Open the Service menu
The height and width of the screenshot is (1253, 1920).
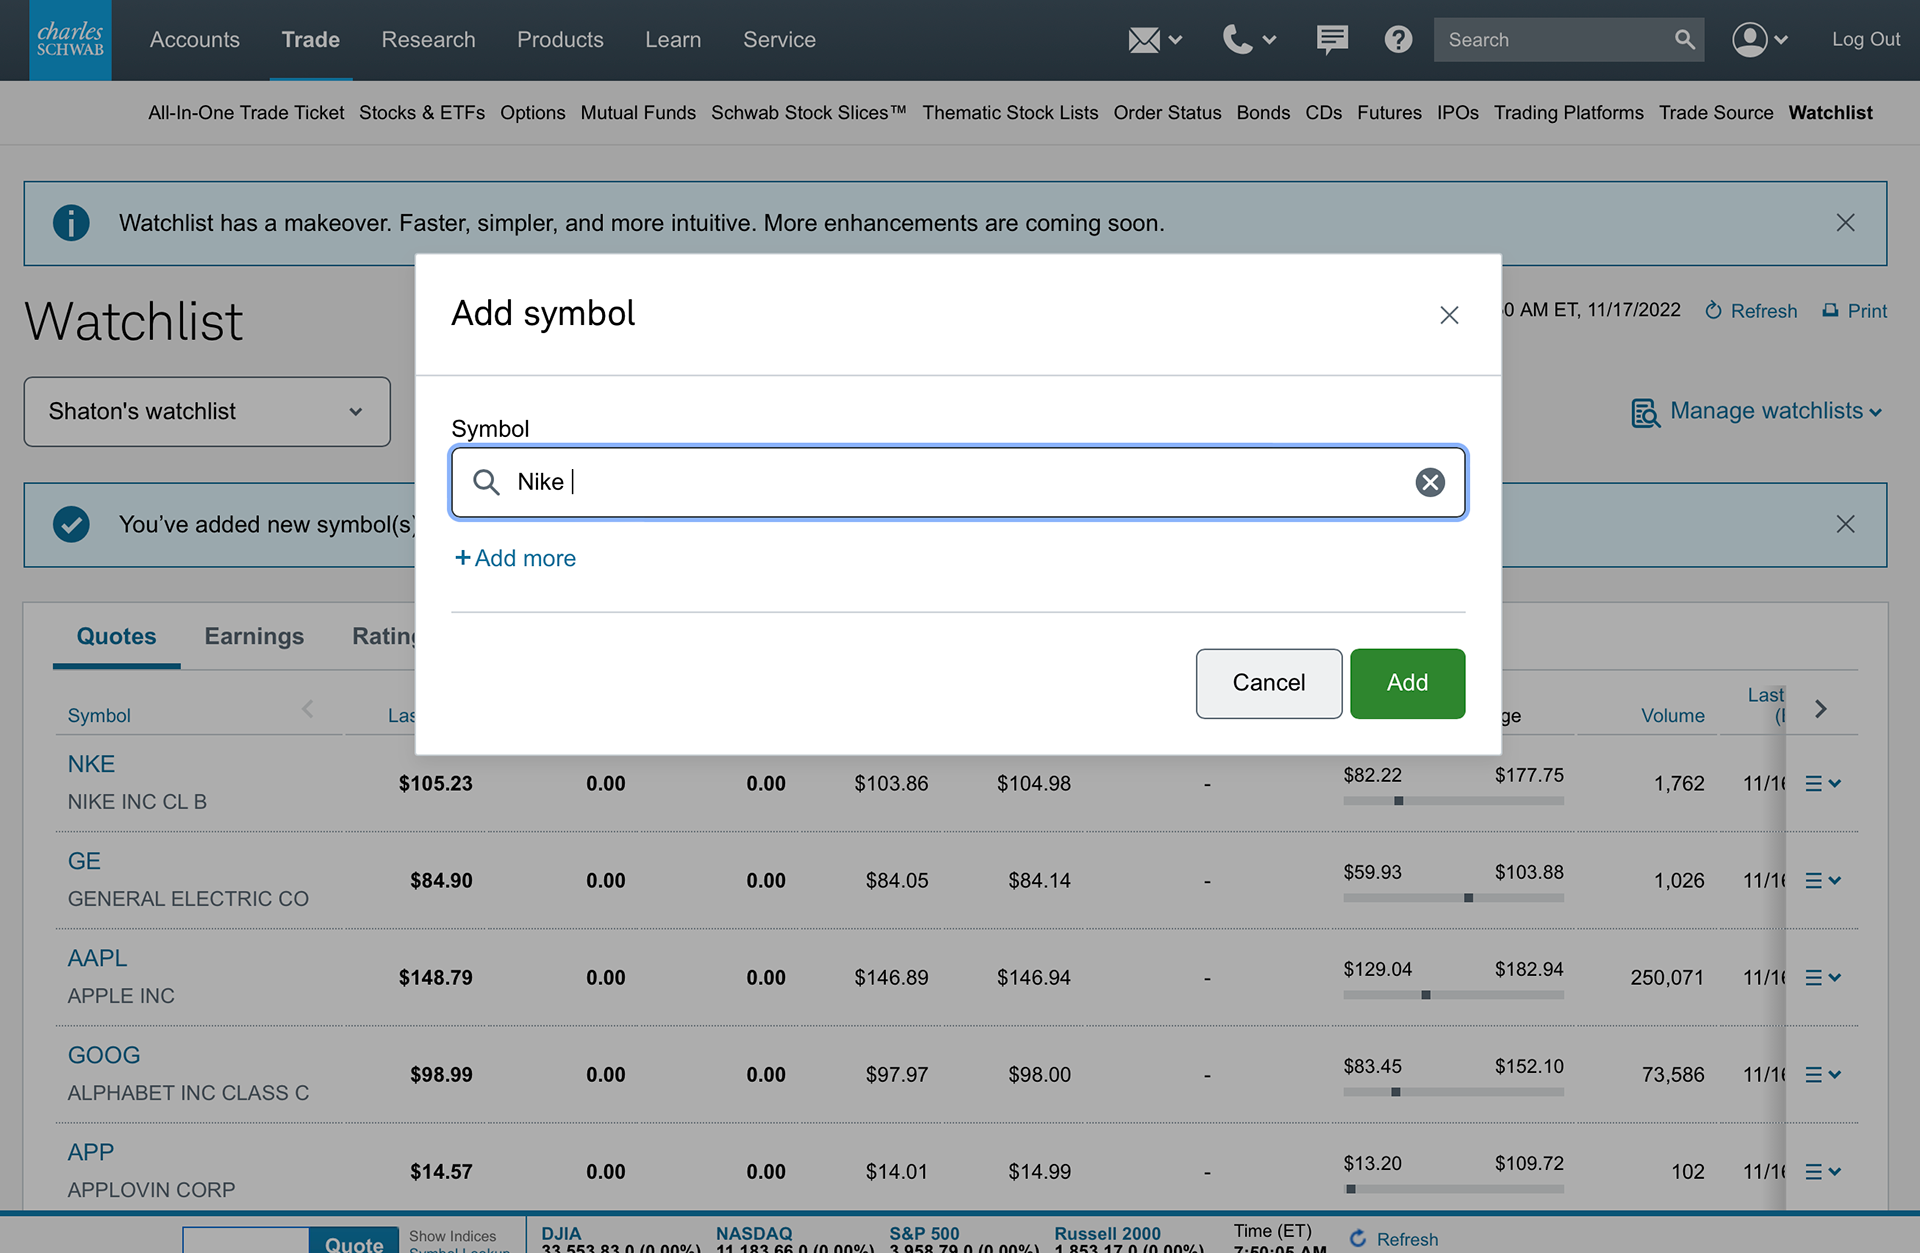pyautogui.click(x=779, y=40)
